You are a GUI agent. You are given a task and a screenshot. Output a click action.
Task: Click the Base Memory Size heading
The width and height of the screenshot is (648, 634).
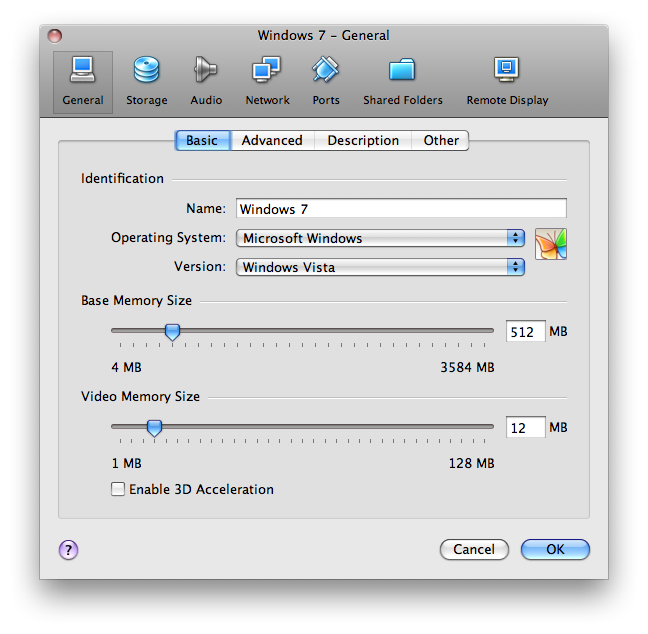coord(136,300)
